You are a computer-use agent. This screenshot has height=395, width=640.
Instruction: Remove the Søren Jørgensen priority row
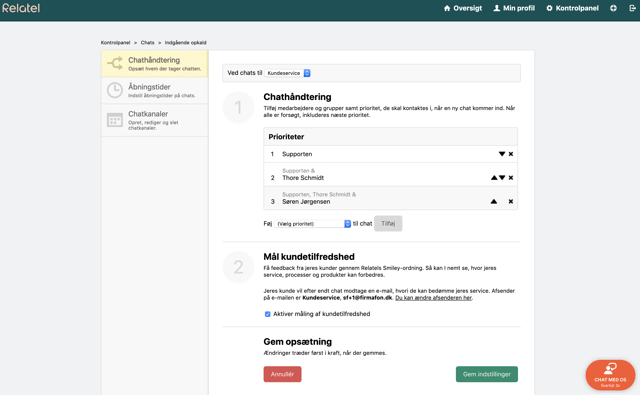[511, 201]
